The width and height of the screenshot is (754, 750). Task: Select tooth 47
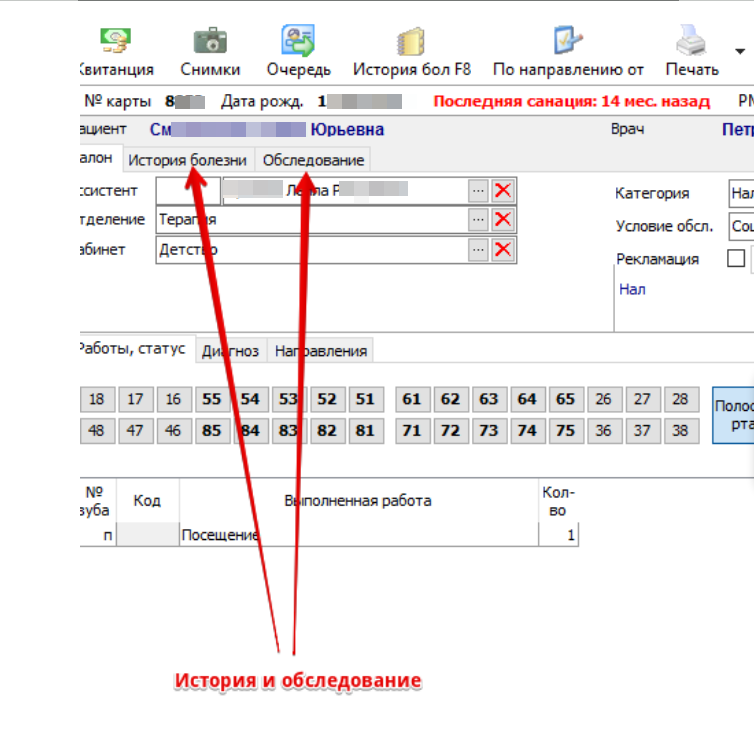136,430
